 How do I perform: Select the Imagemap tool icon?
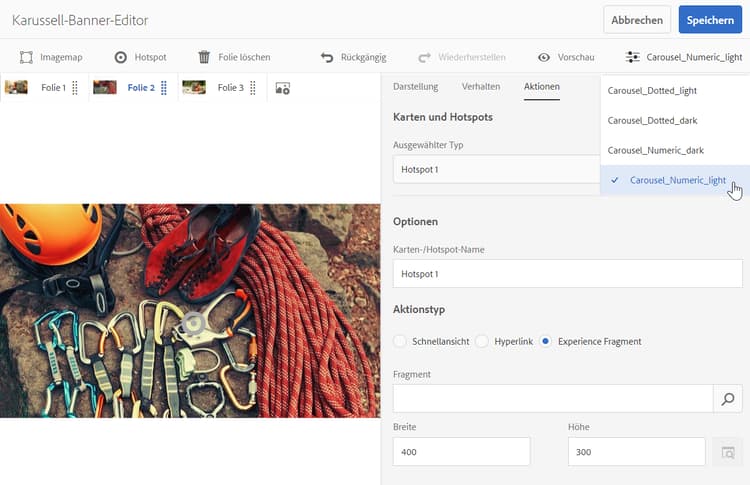pyautogui.click(x=26, y=57)
